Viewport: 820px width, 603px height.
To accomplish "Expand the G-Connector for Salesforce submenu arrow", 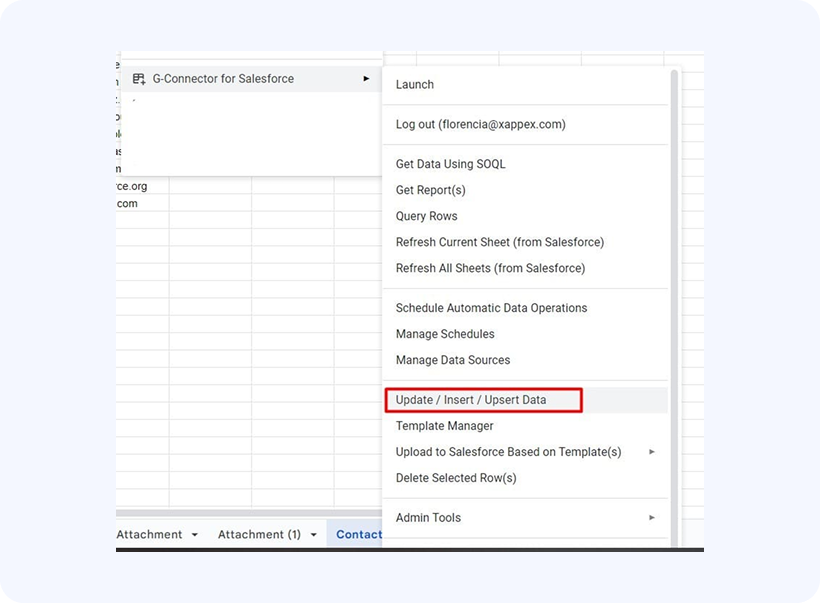I will [366, 79].
